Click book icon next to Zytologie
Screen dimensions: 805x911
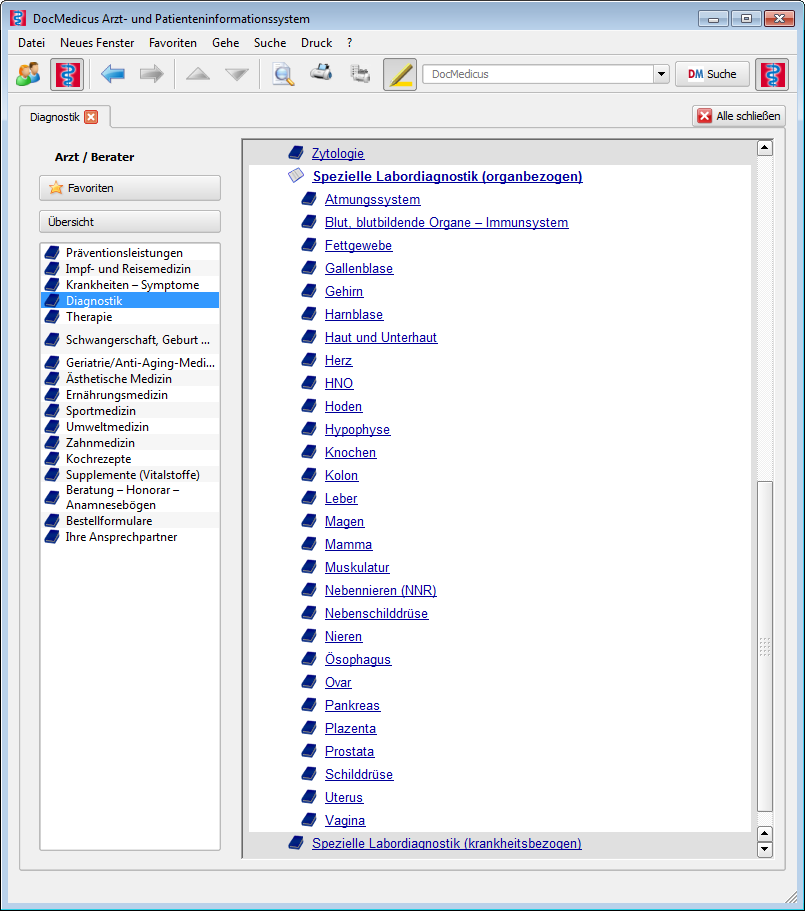coord(296,153)
